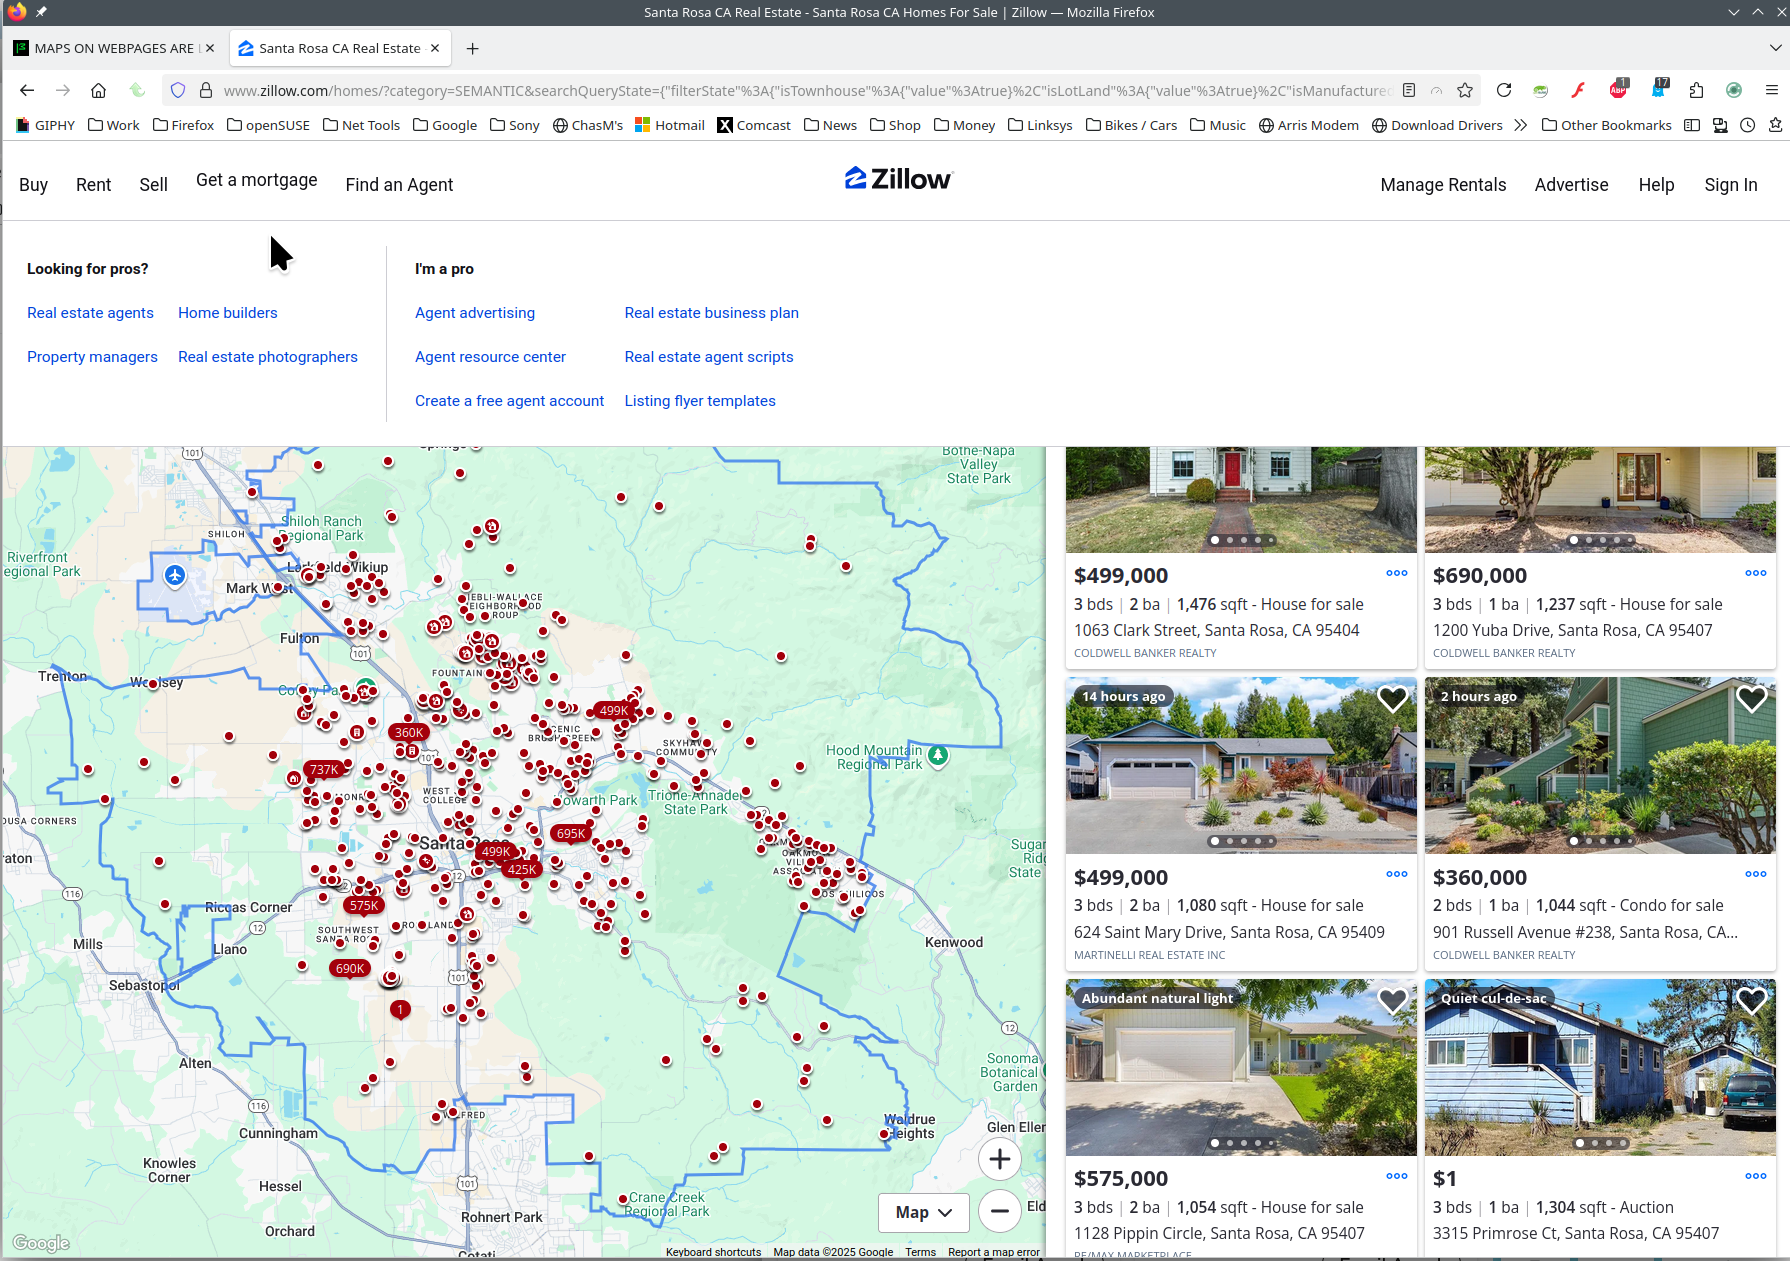Favorite the 901 Russell Avenue condo listing
The image size is (1790, 1261).
[x=1751, y=699]
